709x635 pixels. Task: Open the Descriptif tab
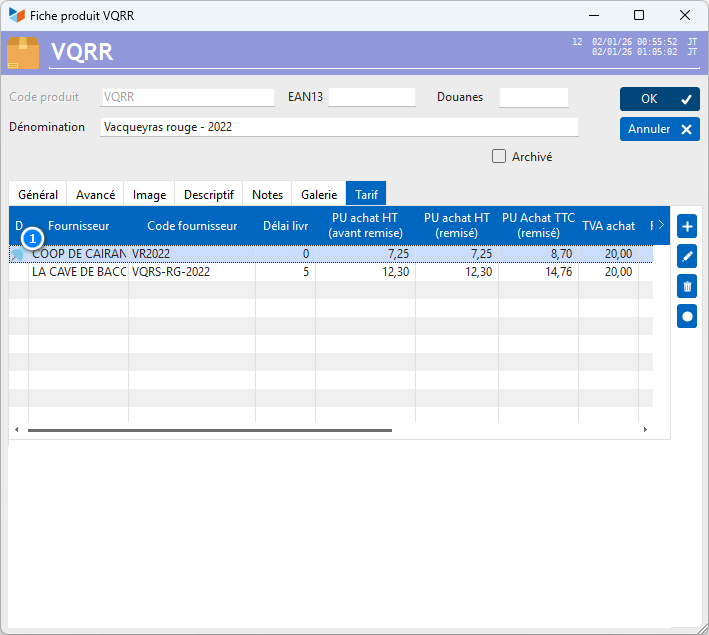(209, 195)
